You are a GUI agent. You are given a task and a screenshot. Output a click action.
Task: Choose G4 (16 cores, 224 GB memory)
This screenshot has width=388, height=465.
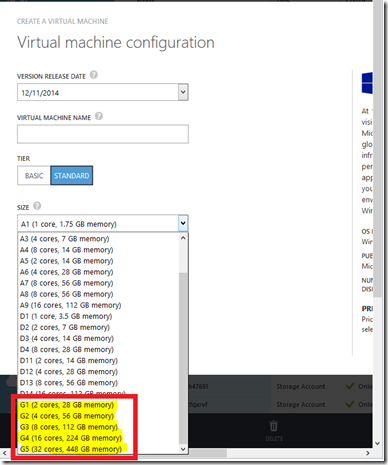(98, 438)
